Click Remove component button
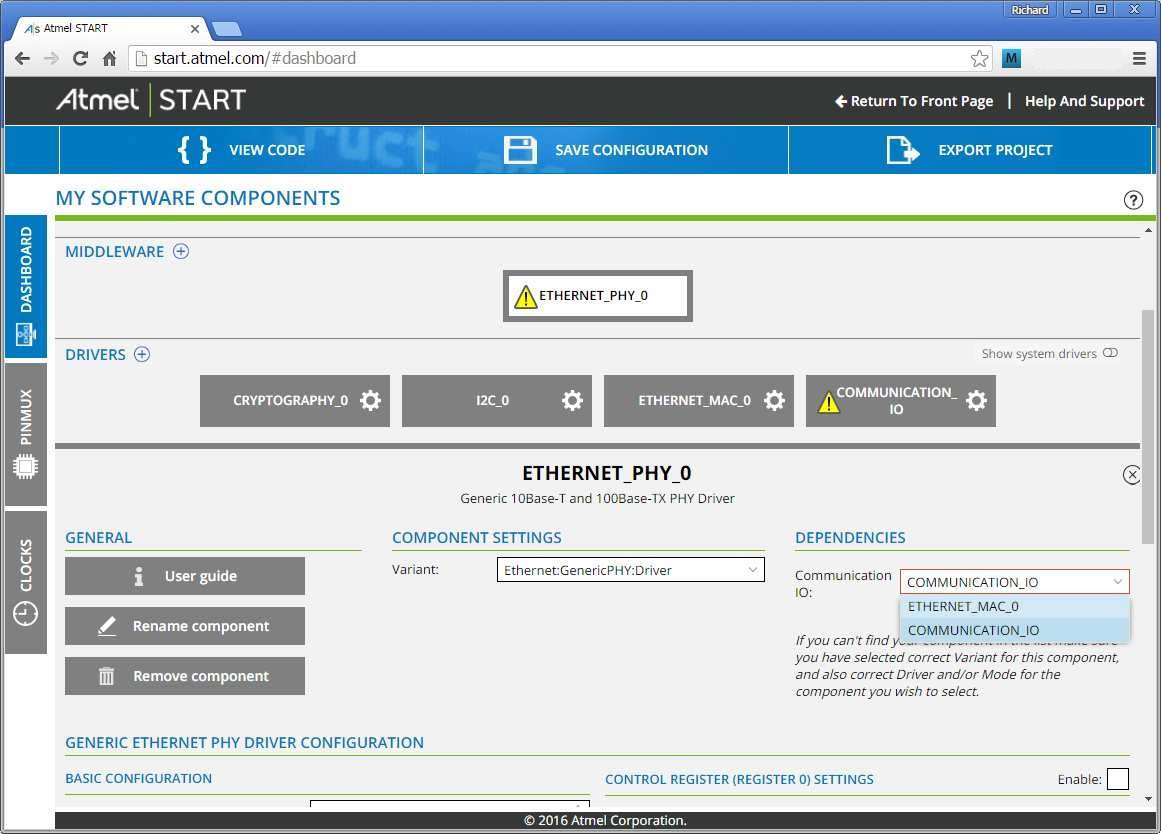This screenshot has width=1161, height=834. coord(185,676)
